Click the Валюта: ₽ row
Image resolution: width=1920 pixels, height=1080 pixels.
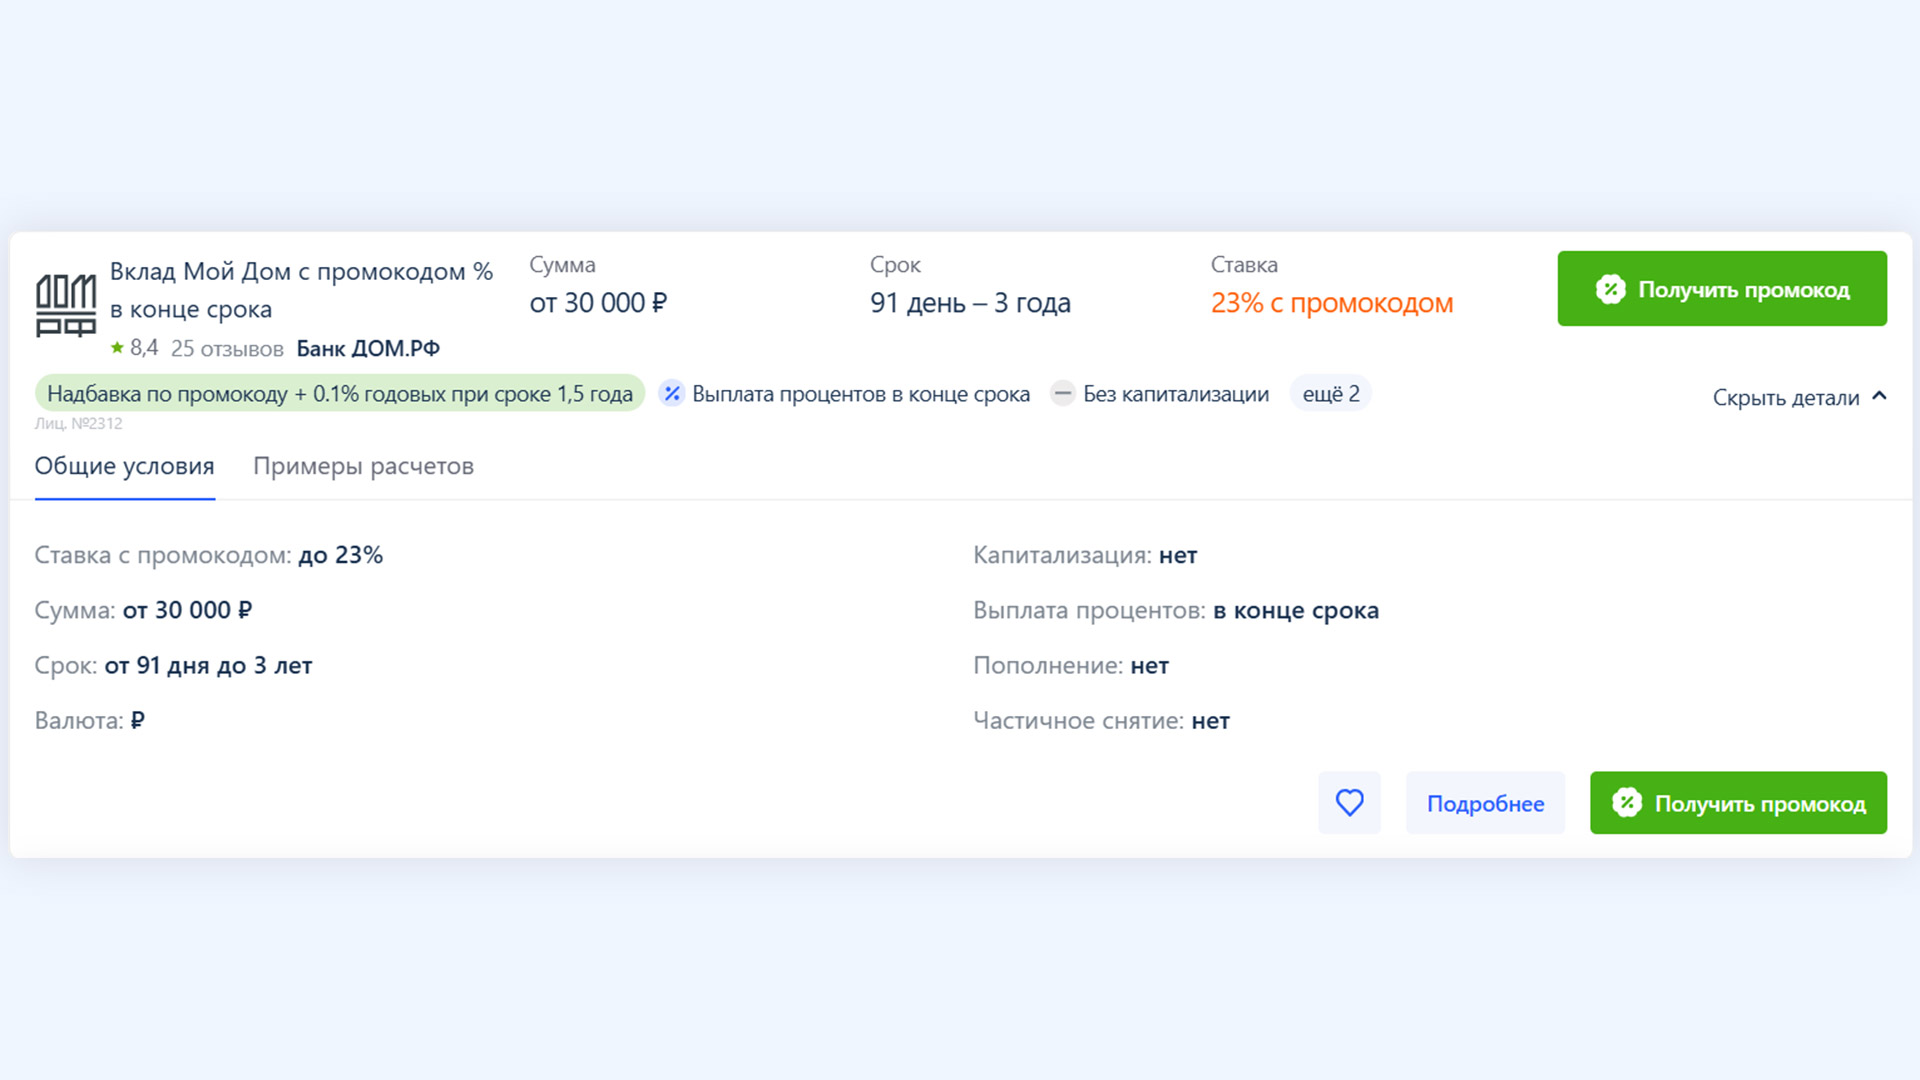[90, 721]
